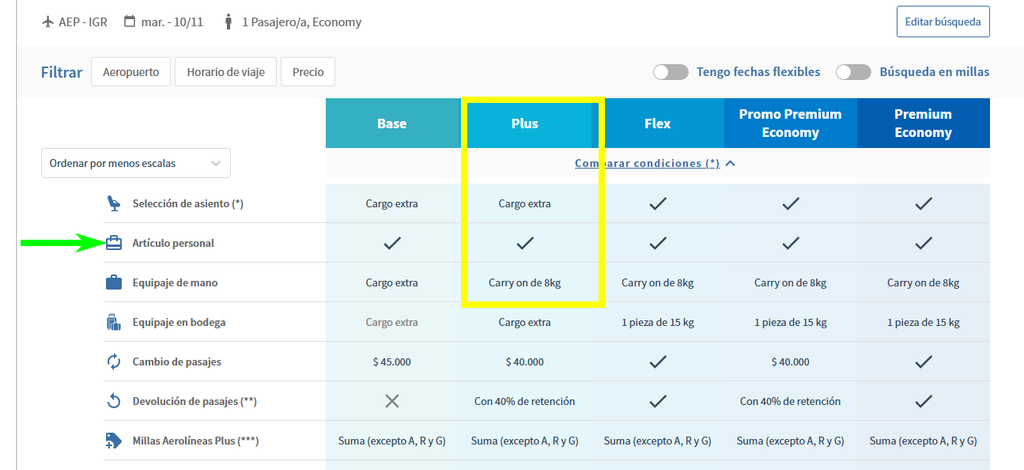The width and height of the screenshot is (1024, 470).
Task: Click Cargo extra for Plus Equipaje en bodega
Action: pos(524,322)
